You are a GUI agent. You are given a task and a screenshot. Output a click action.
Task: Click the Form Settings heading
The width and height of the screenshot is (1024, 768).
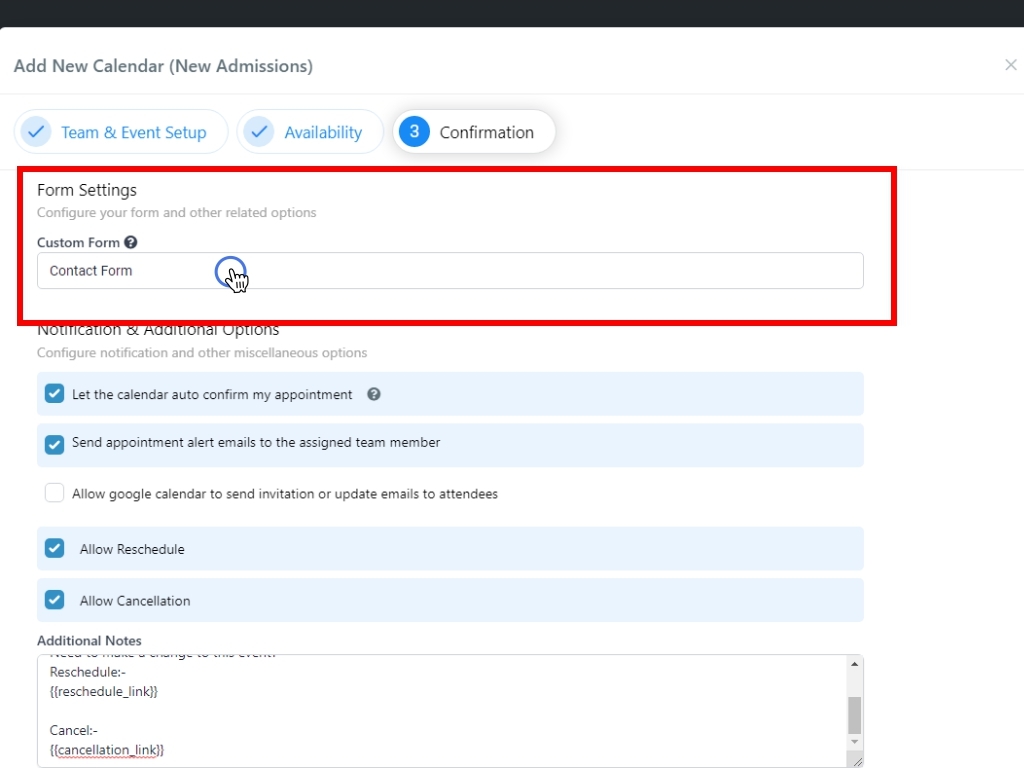tap(87, 190)
